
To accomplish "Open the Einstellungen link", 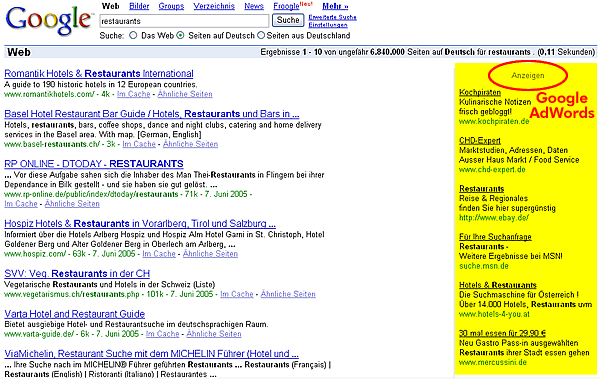I will click(x=328, y=25).
